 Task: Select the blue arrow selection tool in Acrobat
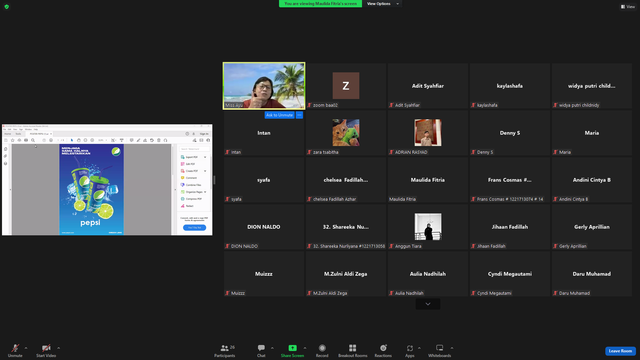(72, 140)
